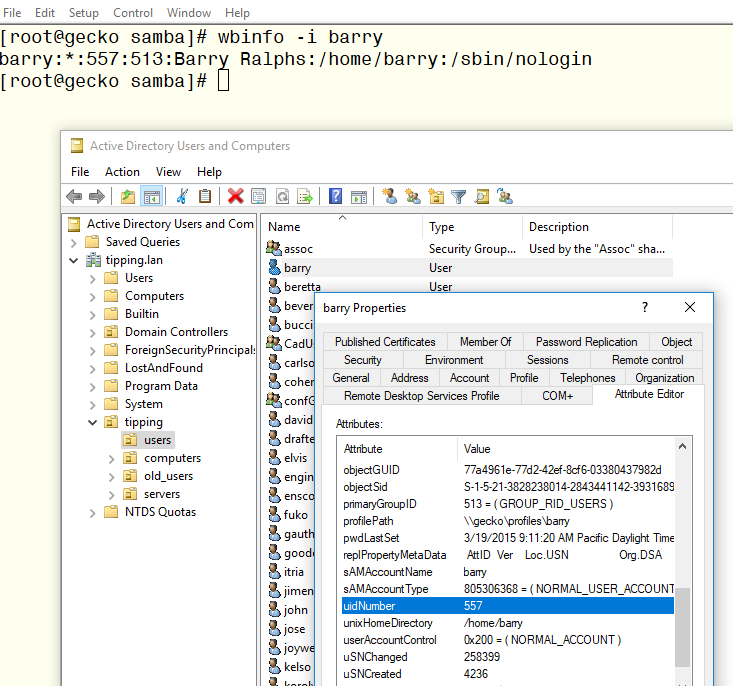The width and height of the screenshot is (733, 686).
Task: Click the Attribute column header
Action: point(397,449)
